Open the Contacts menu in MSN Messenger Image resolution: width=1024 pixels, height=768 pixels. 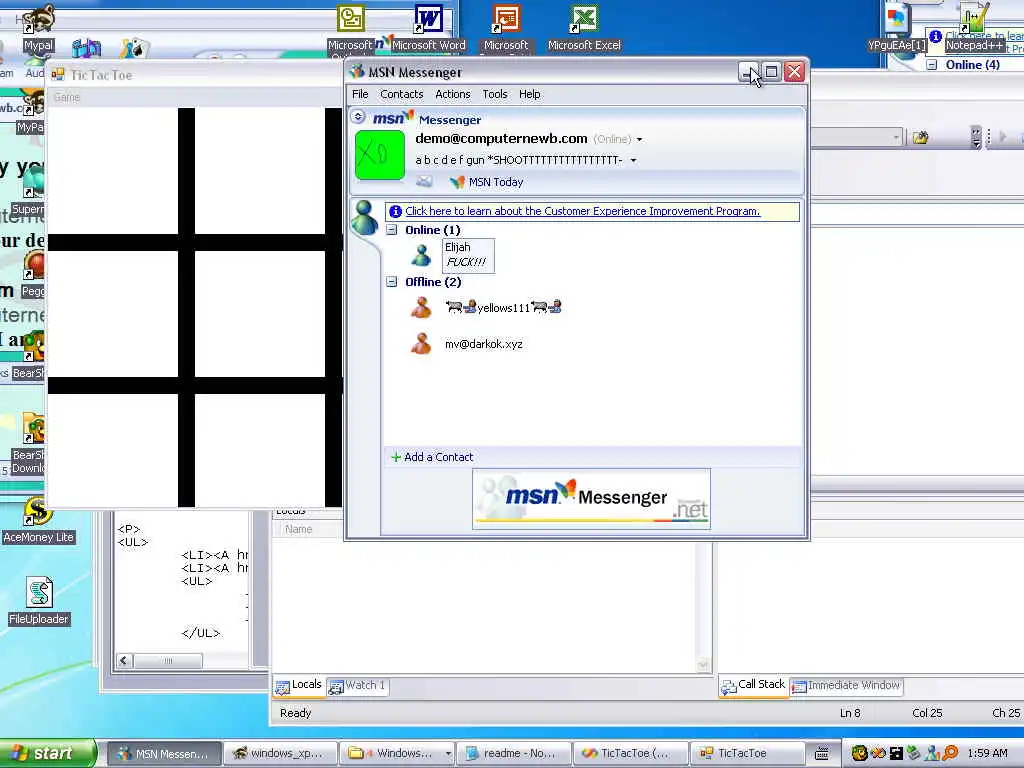(402, 94)
